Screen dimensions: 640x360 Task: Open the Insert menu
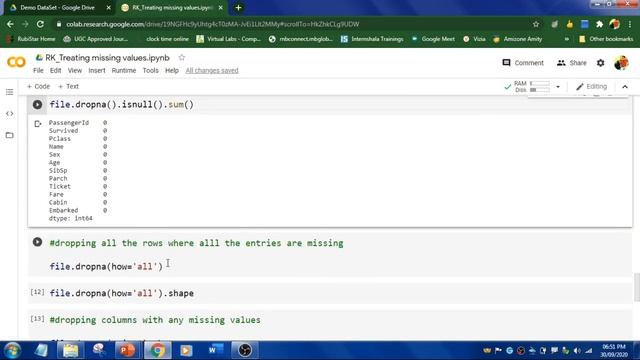coord(97,71)
